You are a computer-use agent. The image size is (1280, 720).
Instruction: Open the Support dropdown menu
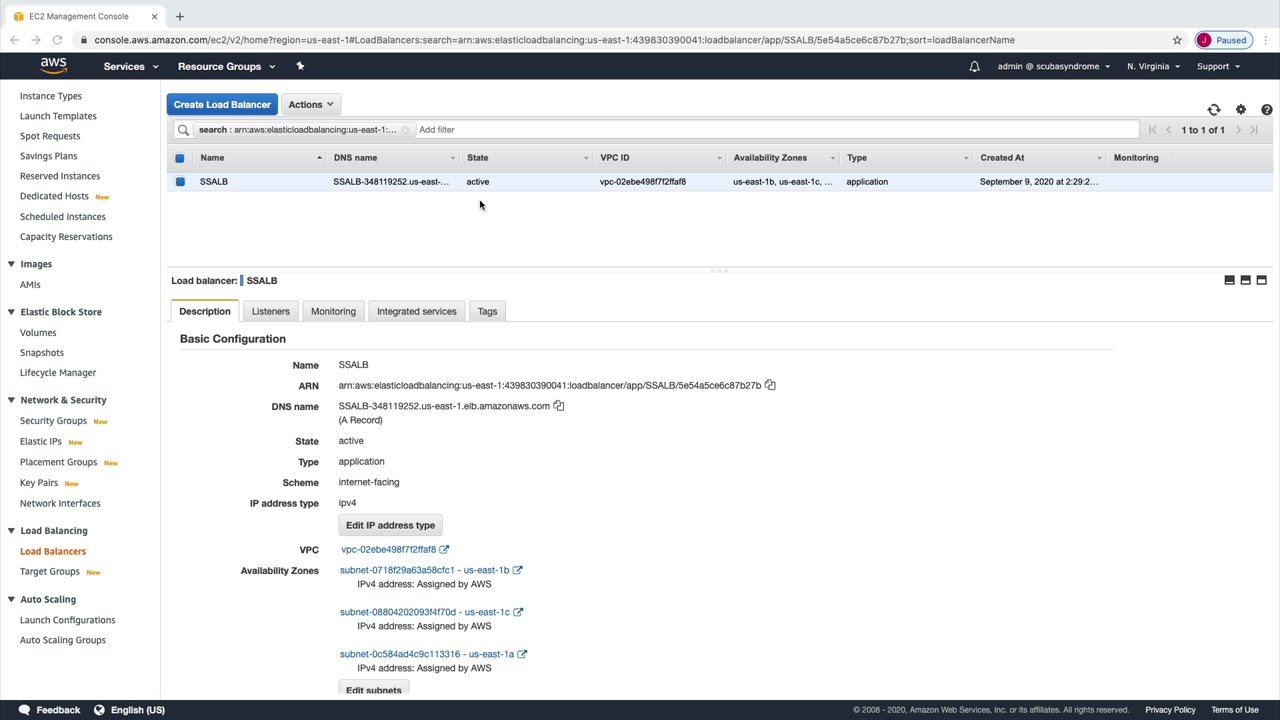[1218, 67]
